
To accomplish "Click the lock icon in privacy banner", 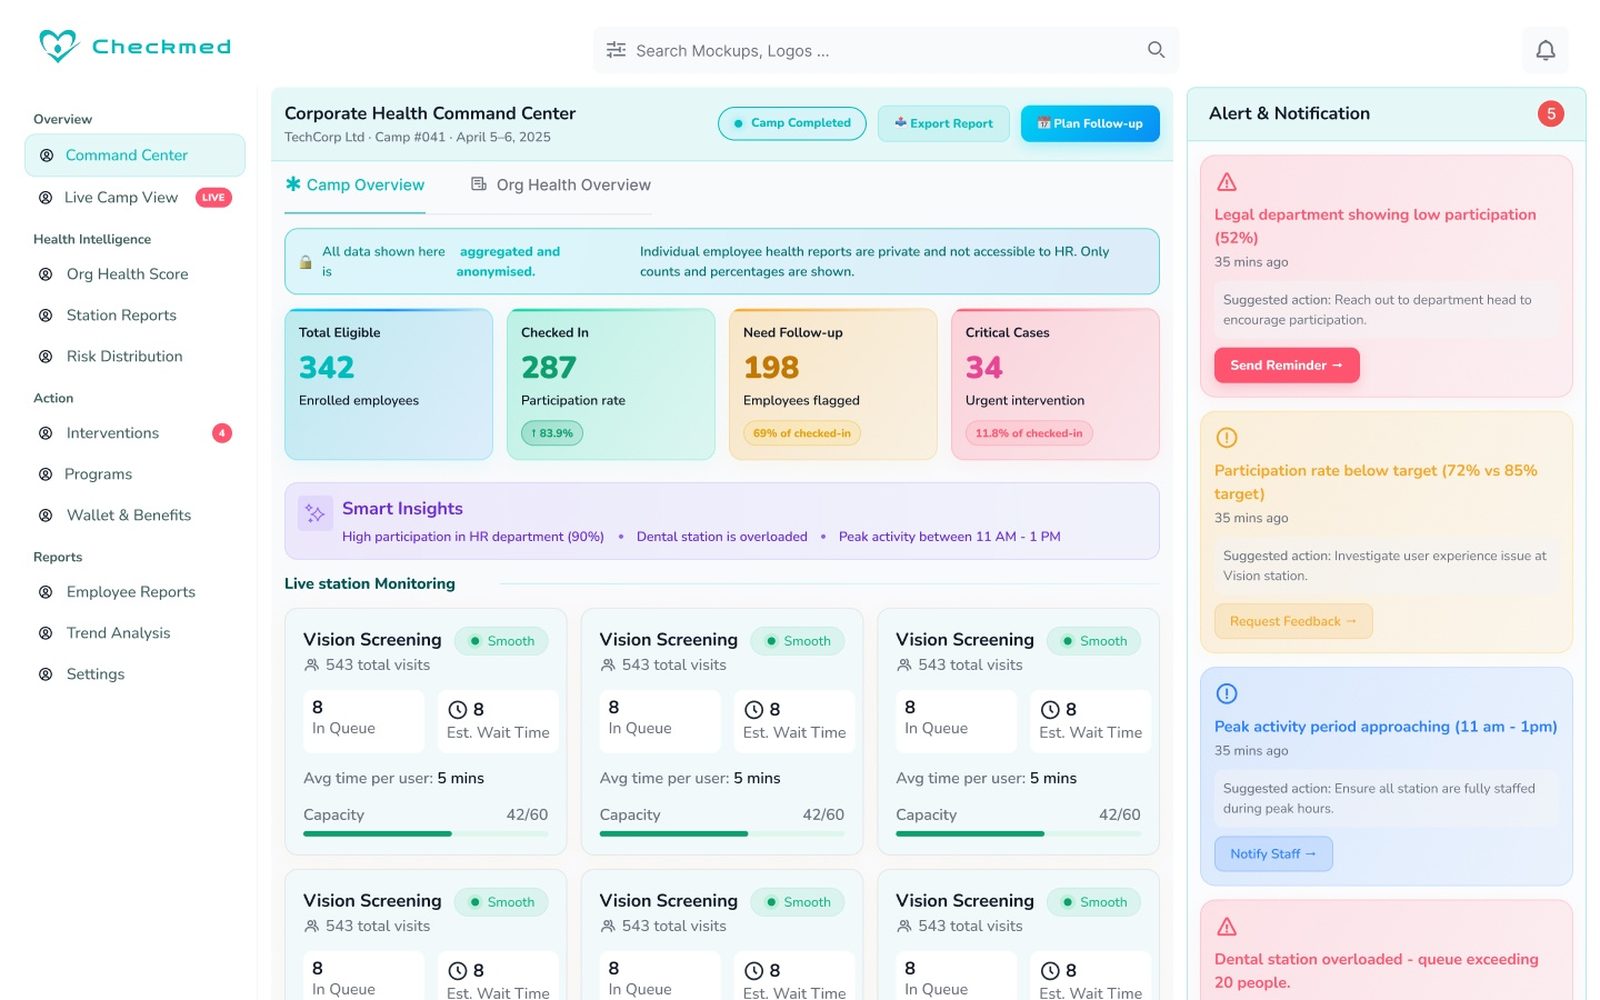I will (305, 262).
